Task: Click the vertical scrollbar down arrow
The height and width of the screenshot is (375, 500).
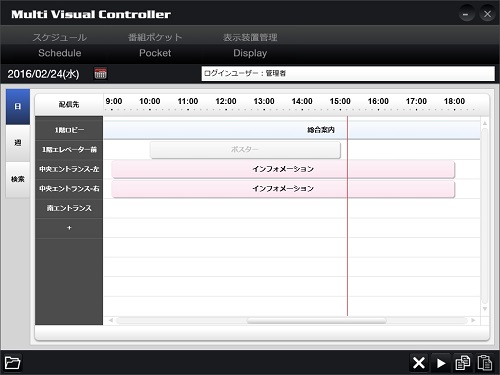Action: pos(485,309)
